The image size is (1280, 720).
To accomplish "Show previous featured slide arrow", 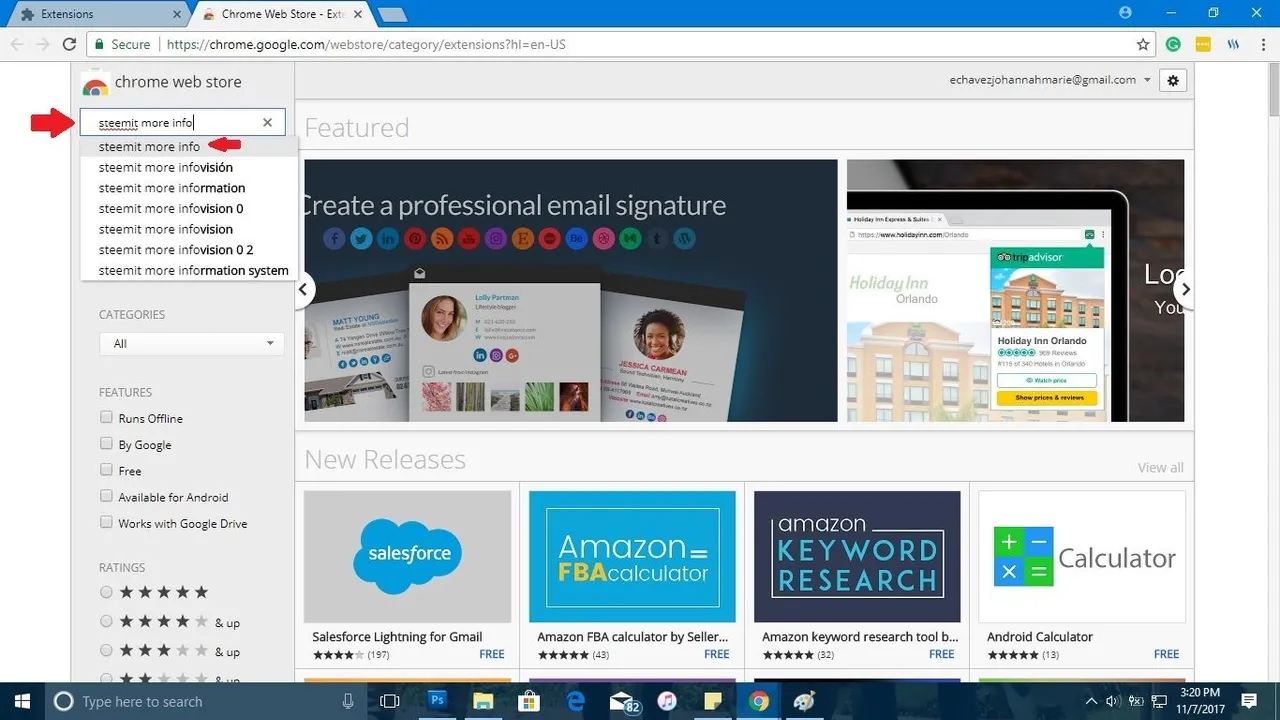I will pos(304,290).
